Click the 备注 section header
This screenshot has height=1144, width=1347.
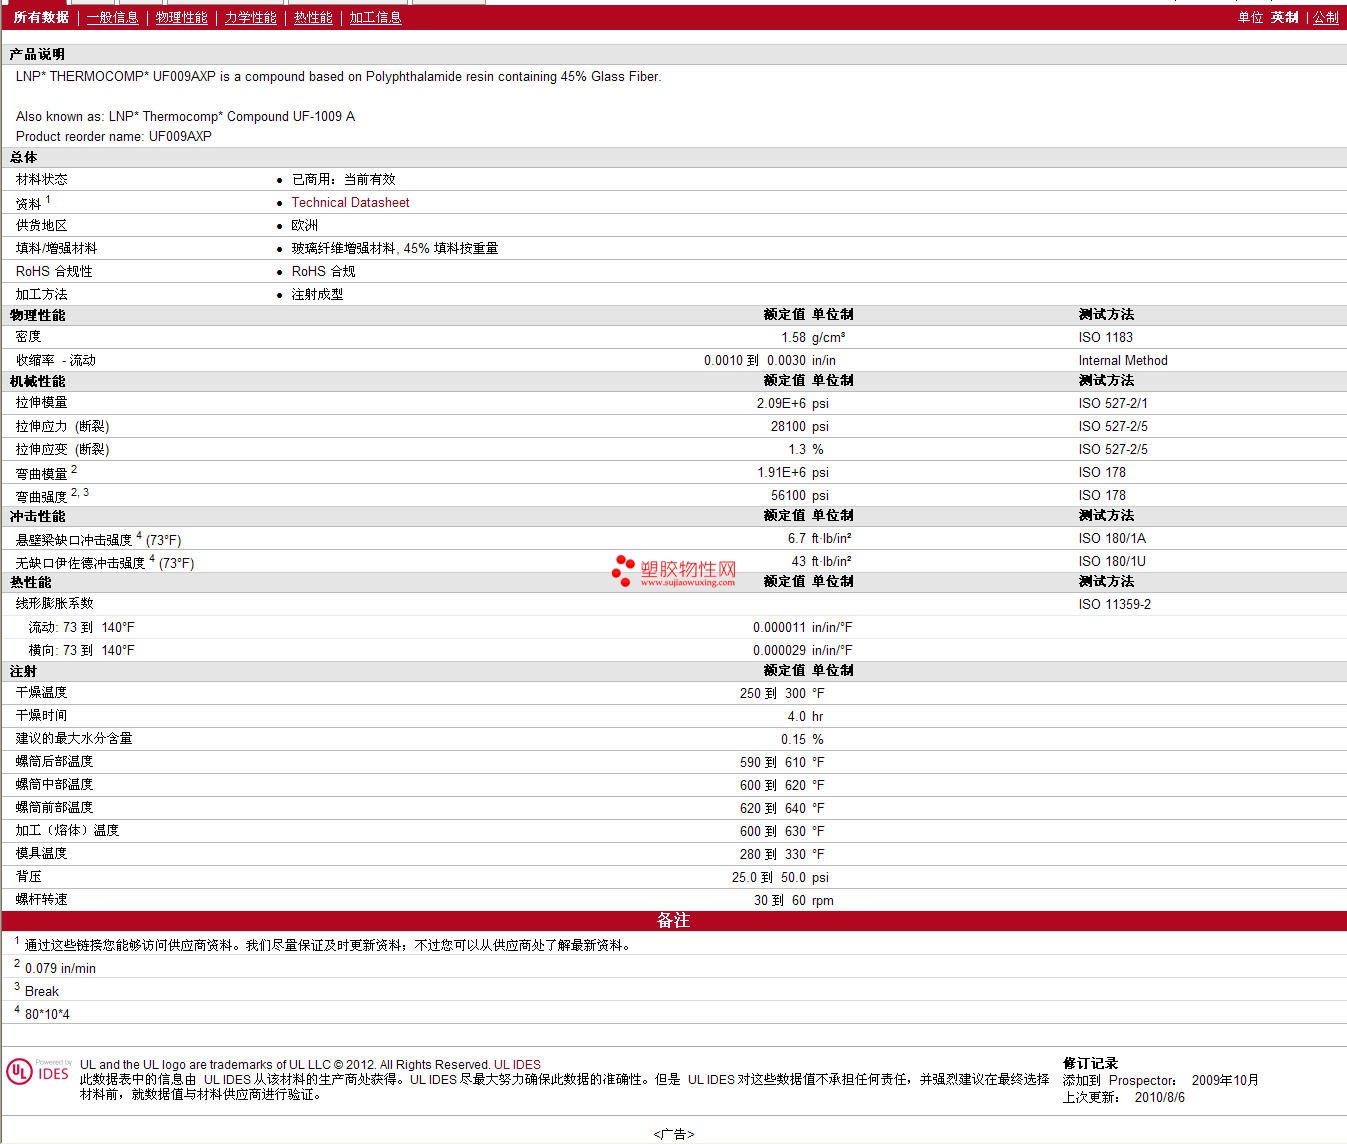673,920
